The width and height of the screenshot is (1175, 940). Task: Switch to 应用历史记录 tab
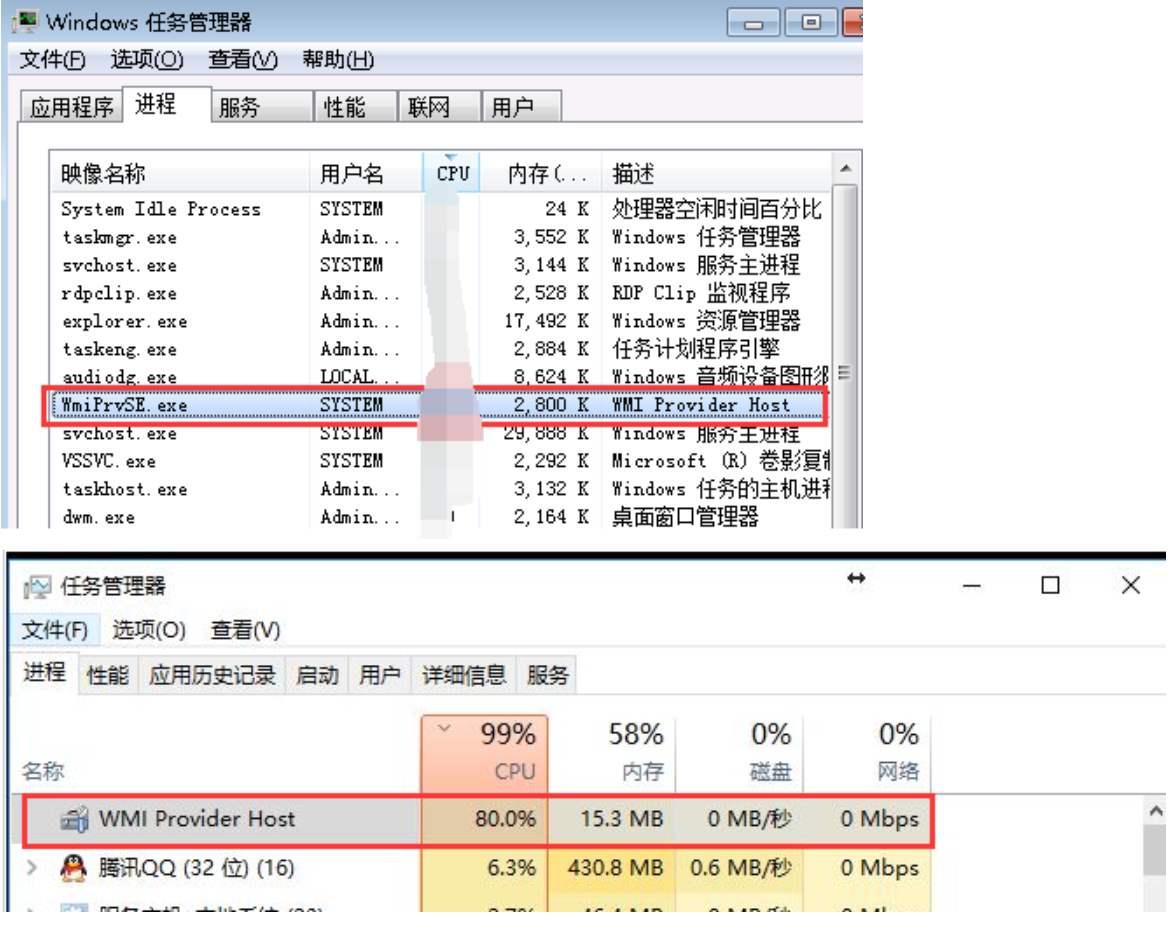click(212, 675)
